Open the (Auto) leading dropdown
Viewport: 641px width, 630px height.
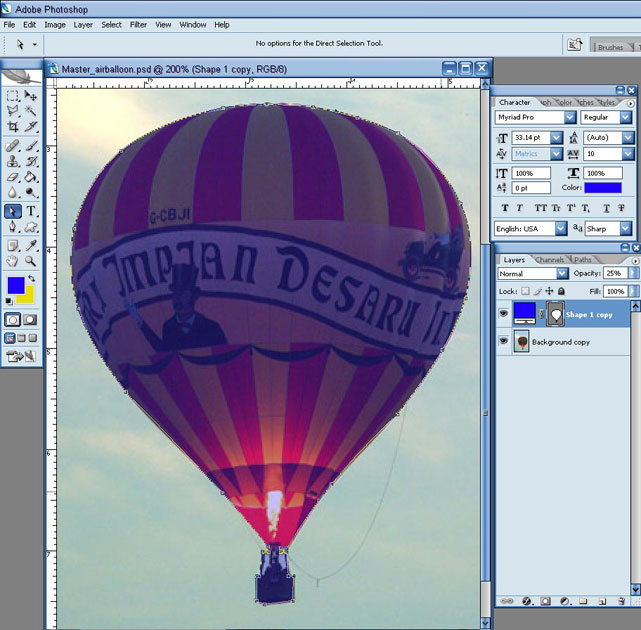[x=628, y=137]
